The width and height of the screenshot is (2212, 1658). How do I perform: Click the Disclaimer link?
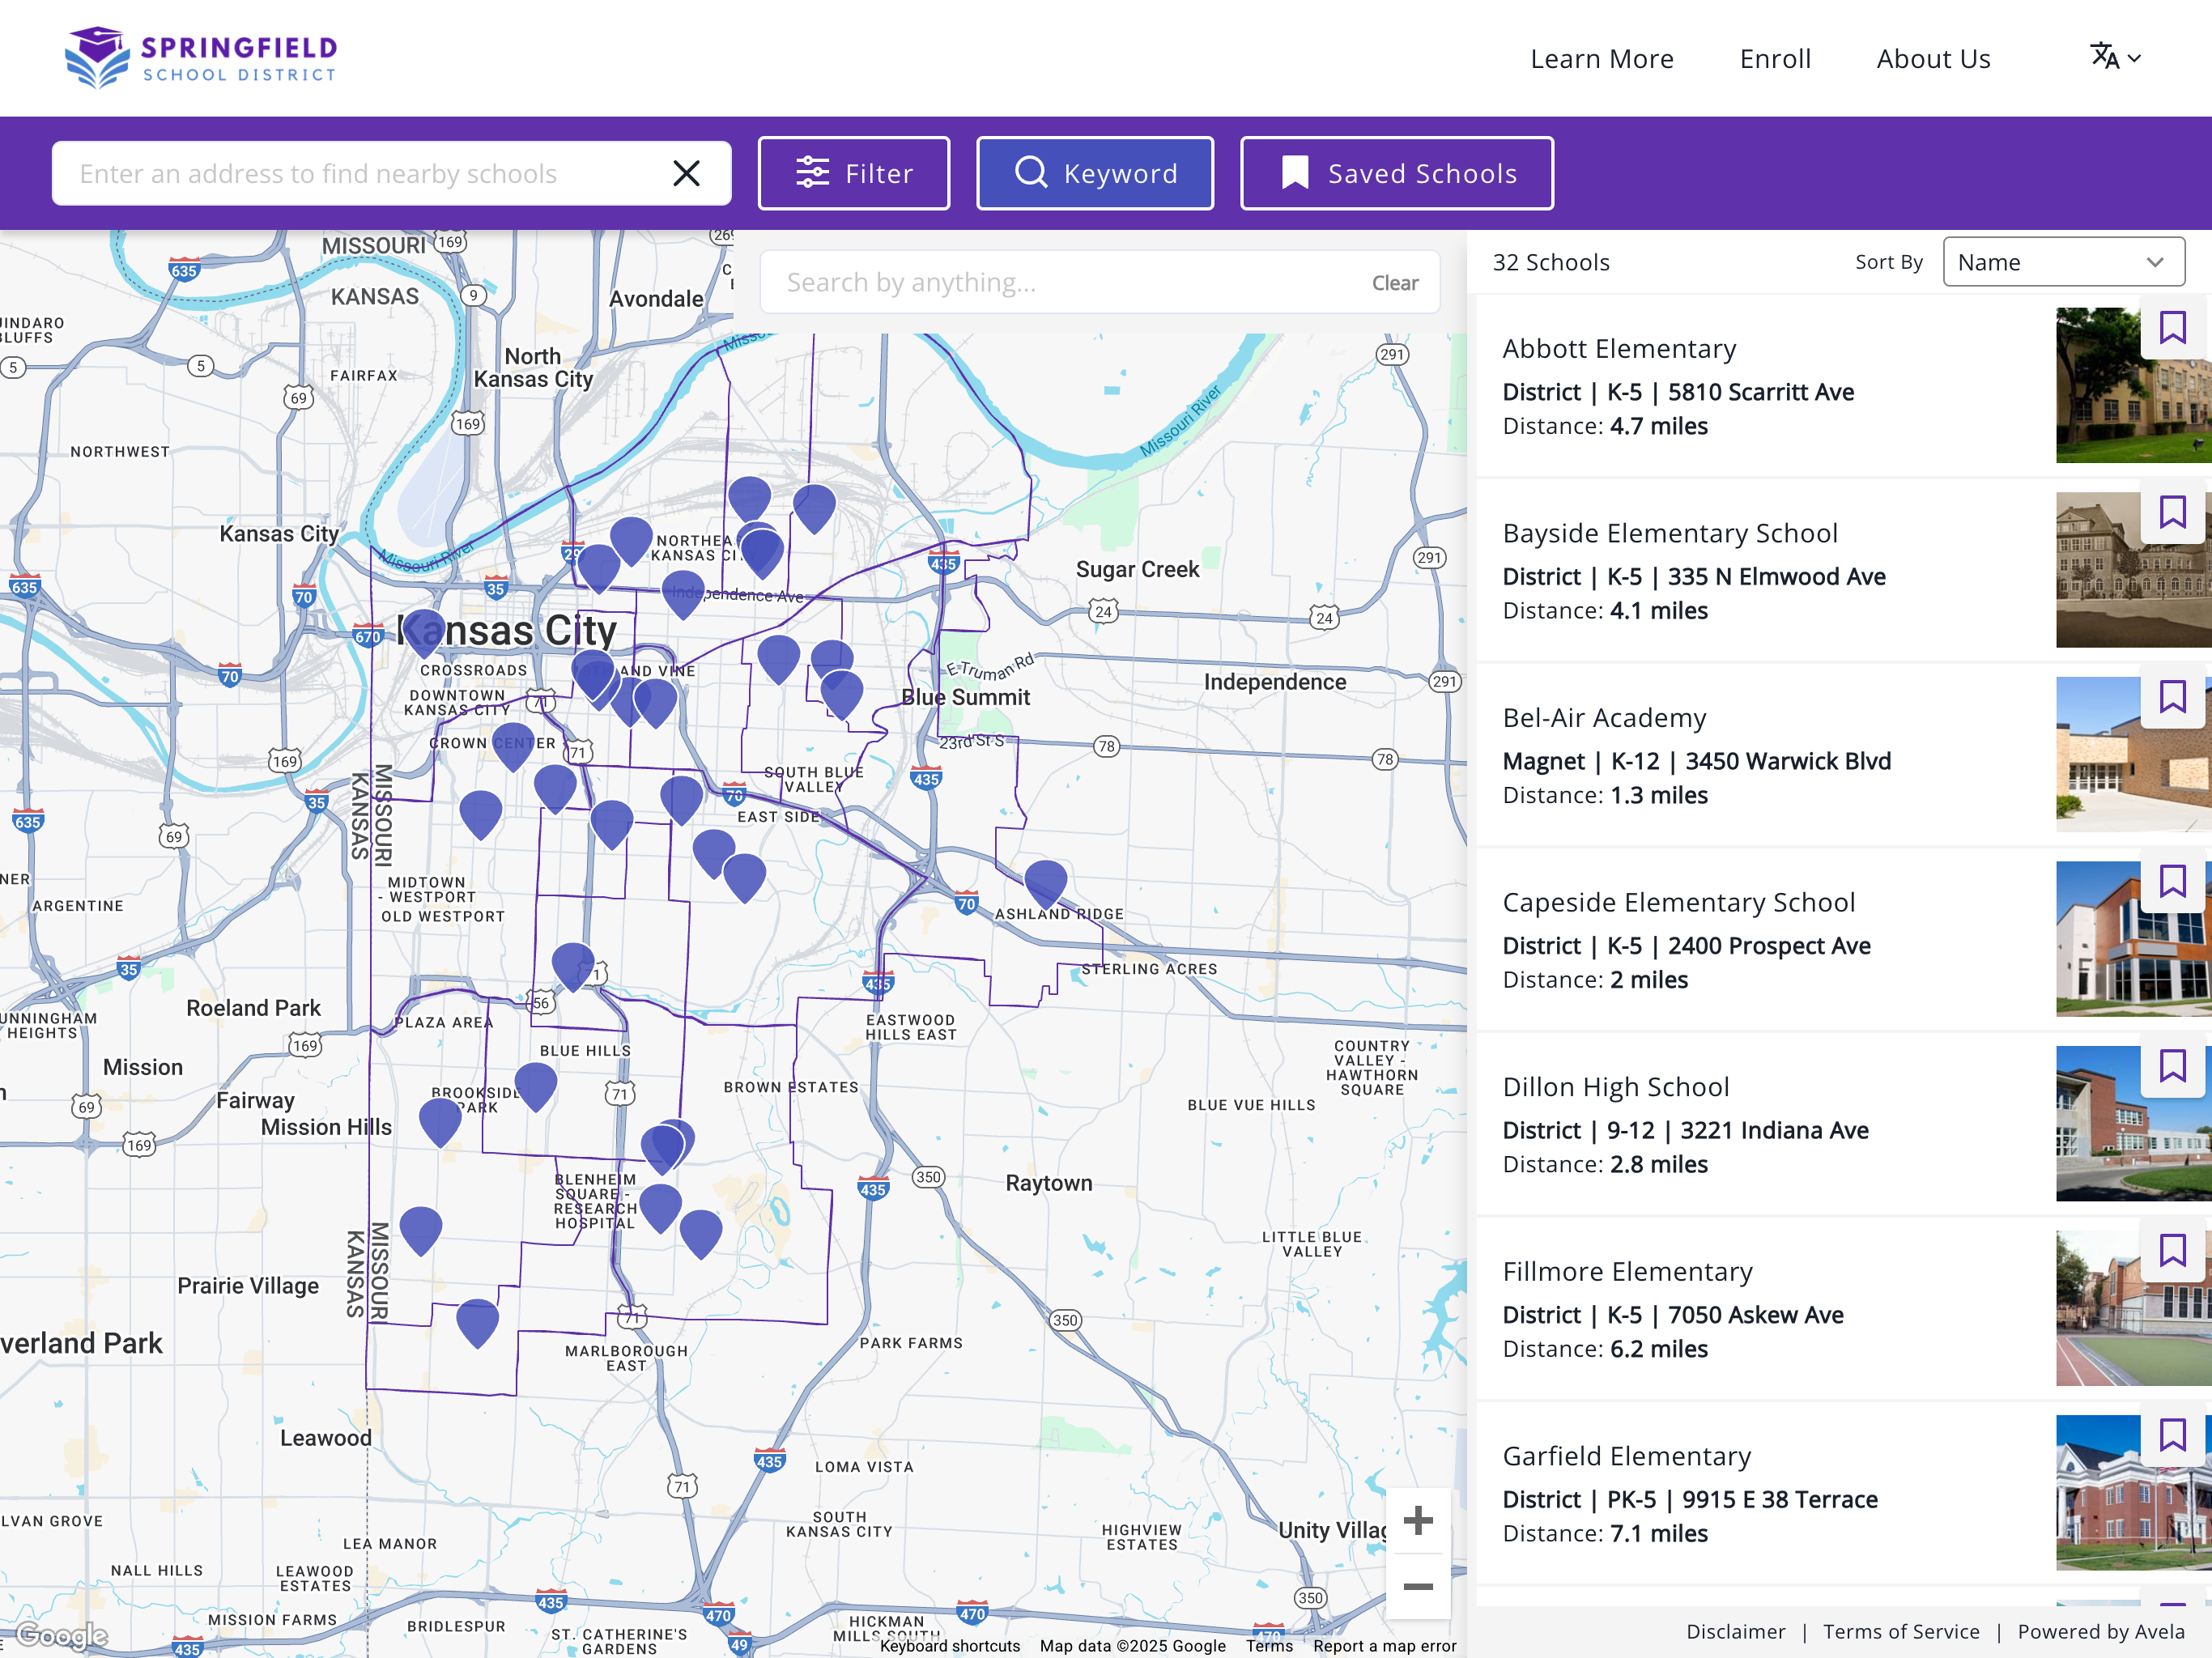[x=1737, y=1631]
